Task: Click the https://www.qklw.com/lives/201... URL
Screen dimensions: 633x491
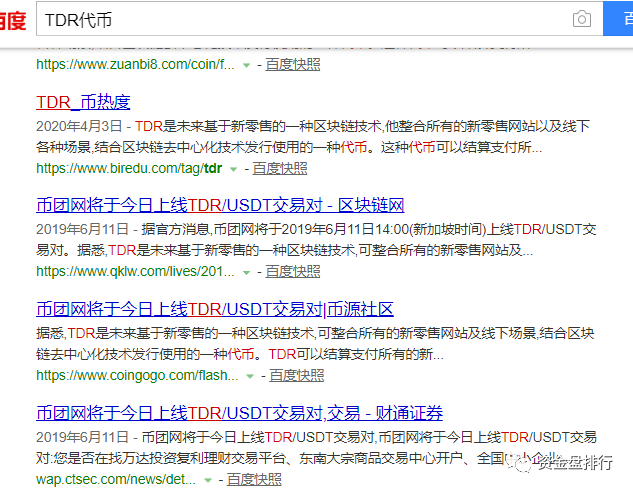Action: pyautogui.click(x=135, y=272)
